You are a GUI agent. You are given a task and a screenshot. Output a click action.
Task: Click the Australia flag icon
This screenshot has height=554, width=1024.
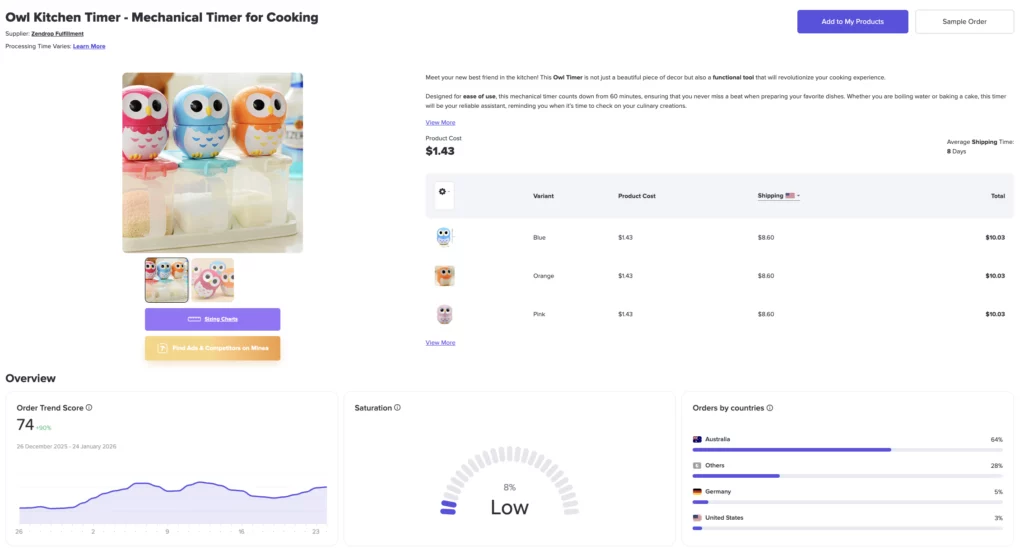[x=697, y=439]
